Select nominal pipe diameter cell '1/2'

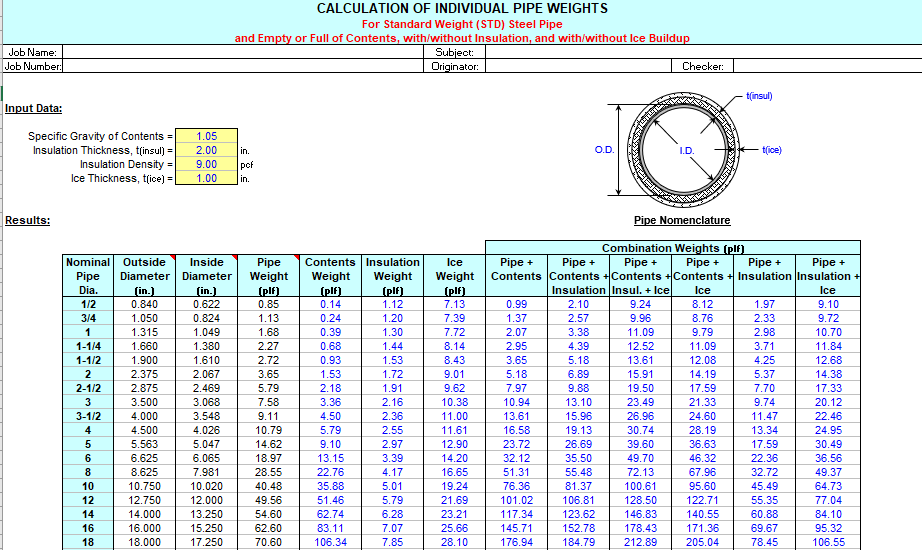click(88, 304)
